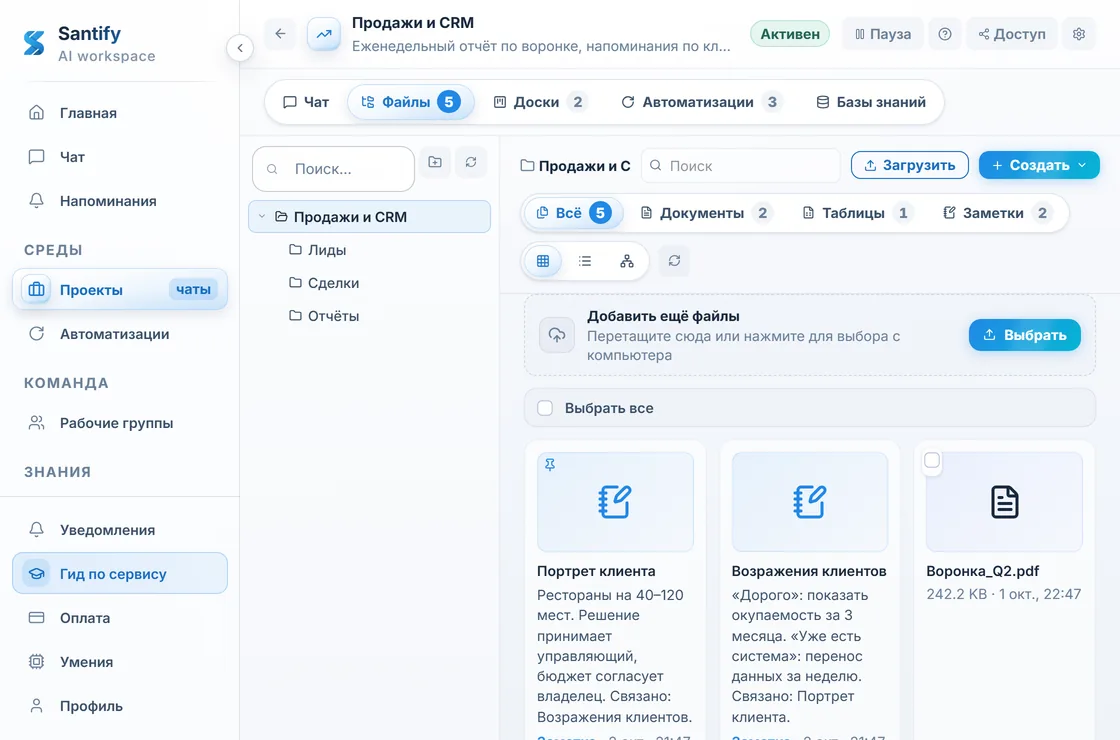Open Гид по сервису

pyautogui.click(x=119, y=574)
